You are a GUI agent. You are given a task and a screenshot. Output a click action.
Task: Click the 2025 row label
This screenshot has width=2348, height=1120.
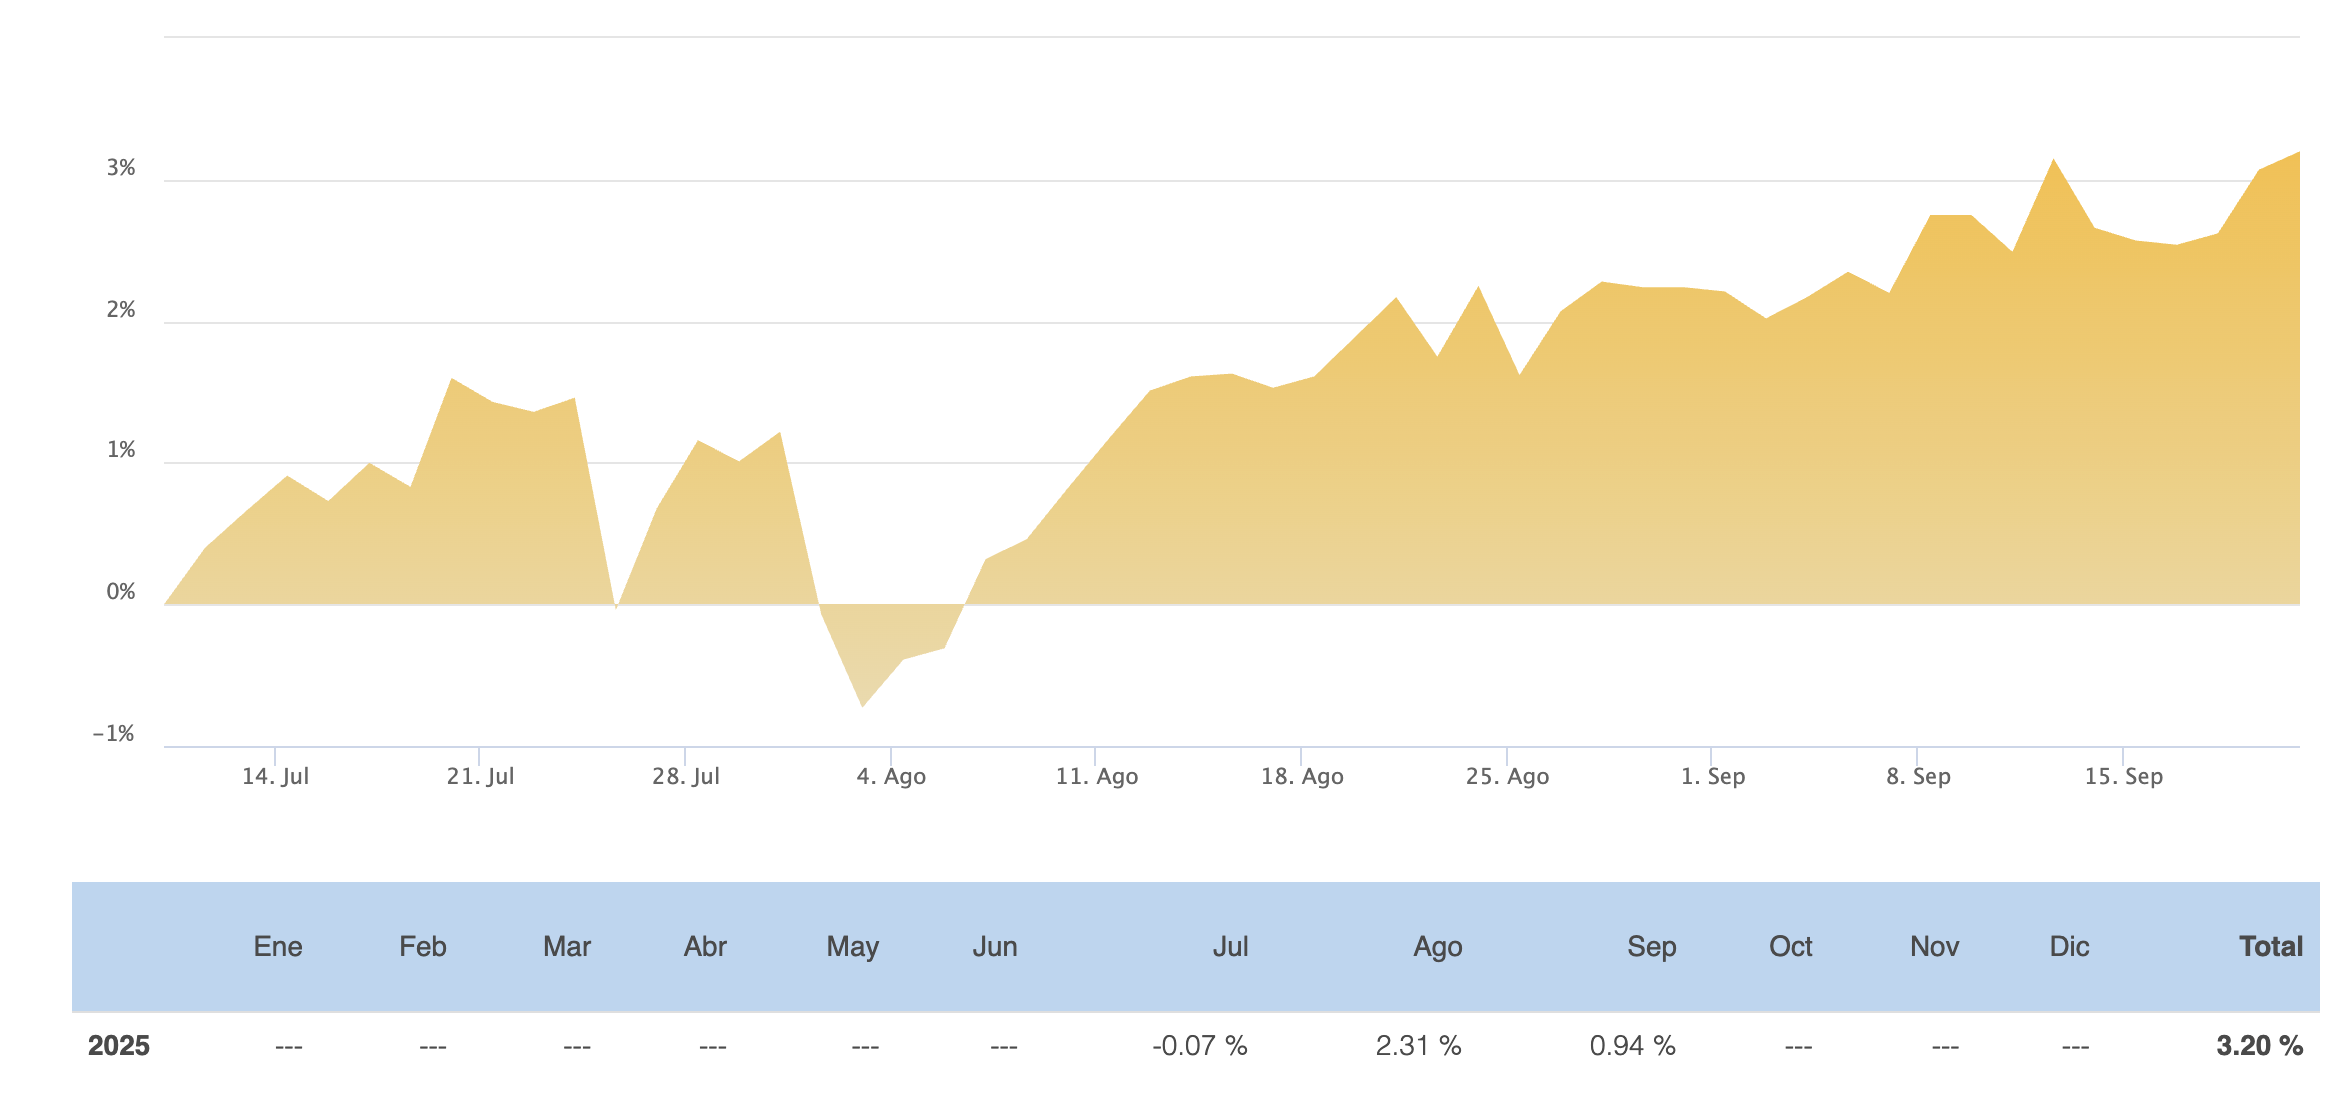click(119, 1045)
